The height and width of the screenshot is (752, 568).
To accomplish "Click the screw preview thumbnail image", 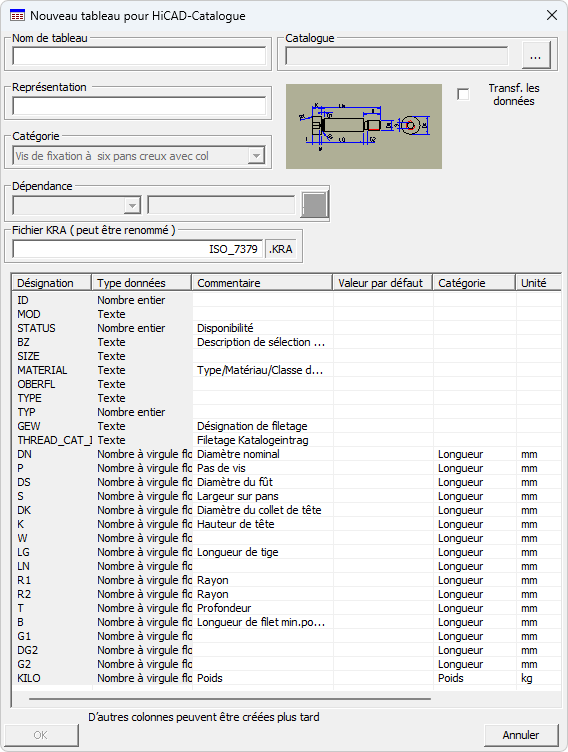I will 364,127.
